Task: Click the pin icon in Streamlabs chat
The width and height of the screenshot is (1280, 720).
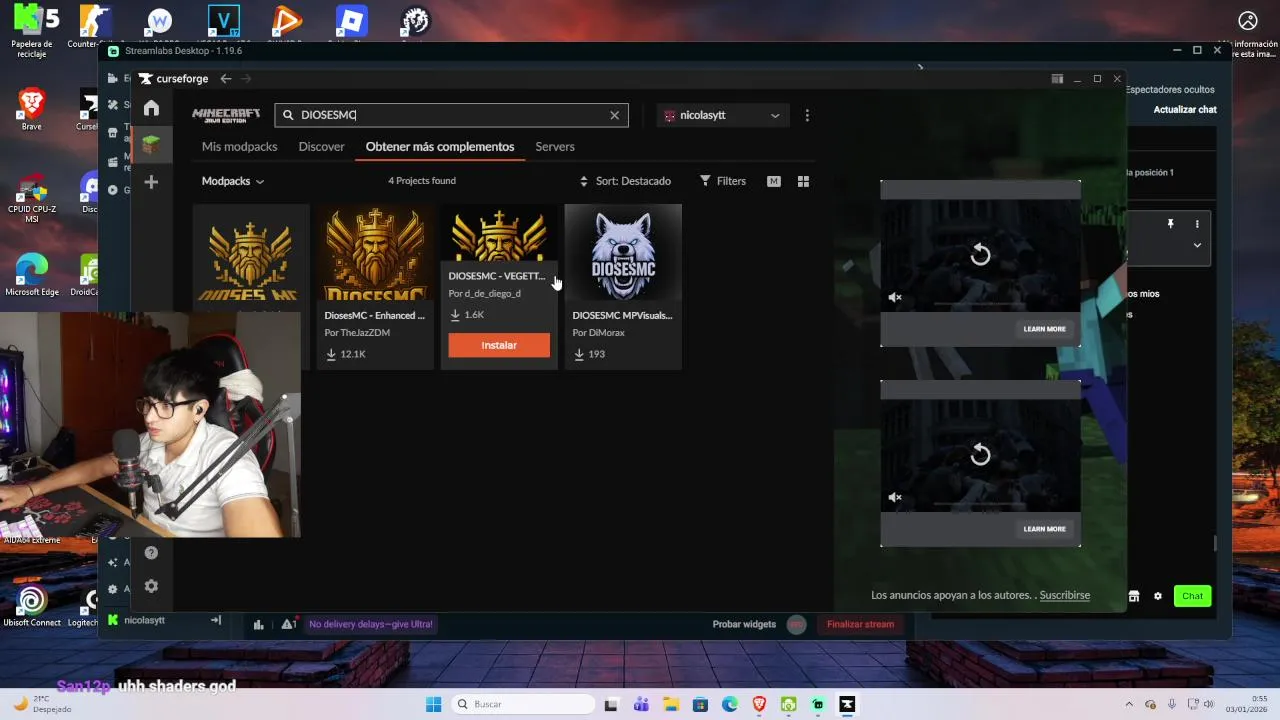Action: click(1170, 224)
